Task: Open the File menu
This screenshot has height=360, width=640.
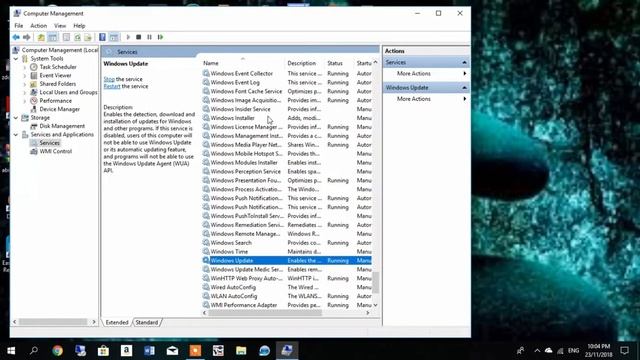Action: point(19,25)
